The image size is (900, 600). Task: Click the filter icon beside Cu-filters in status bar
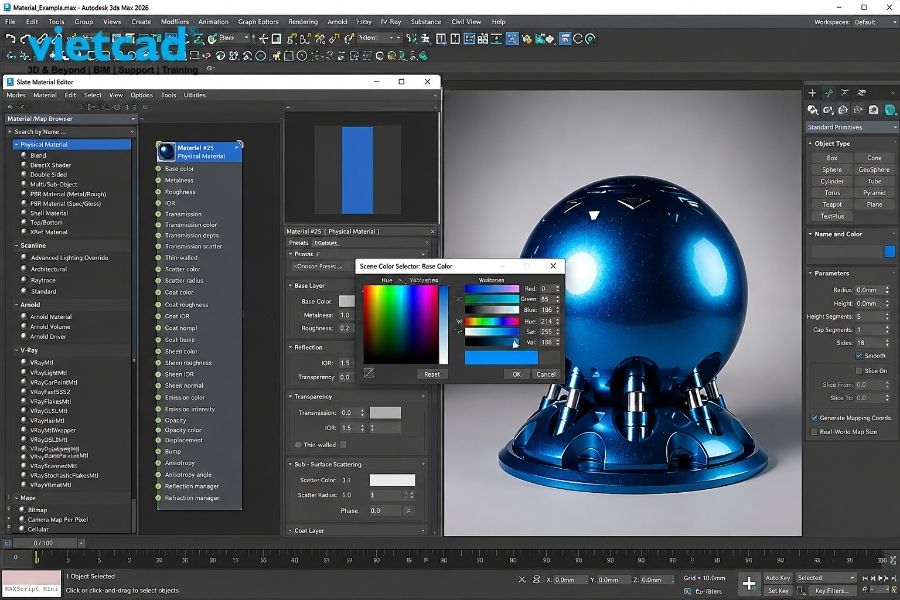(x=688, y=591)
